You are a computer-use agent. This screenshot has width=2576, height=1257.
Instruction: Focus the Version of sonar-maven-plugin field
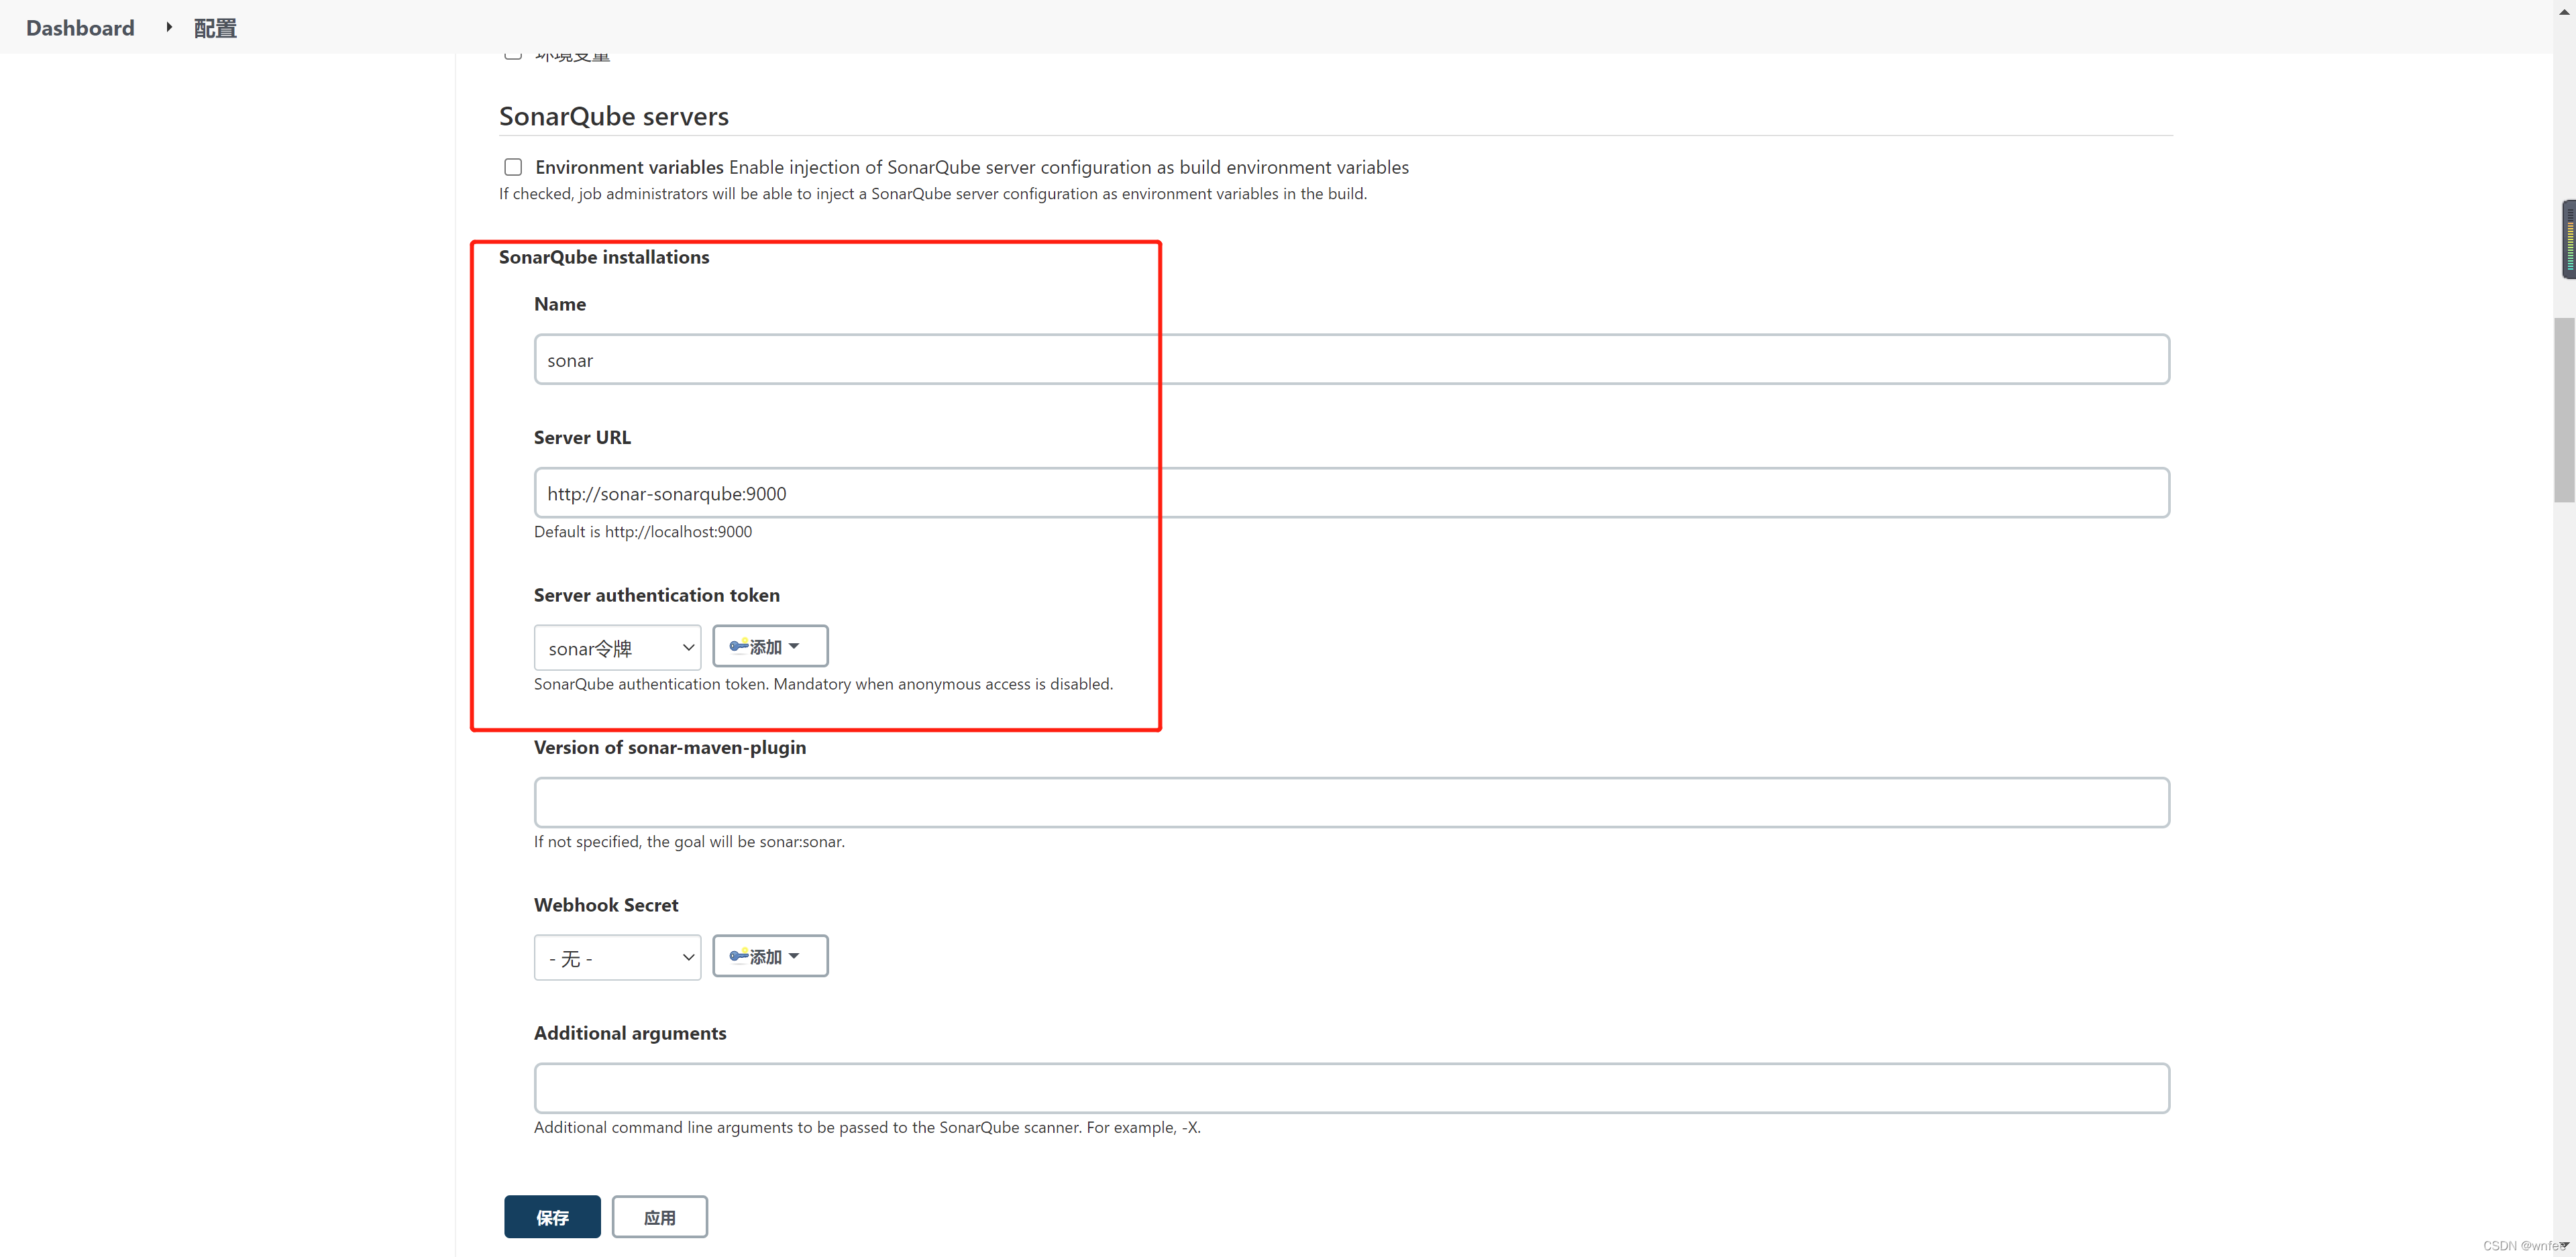(x=1351, y=803)
